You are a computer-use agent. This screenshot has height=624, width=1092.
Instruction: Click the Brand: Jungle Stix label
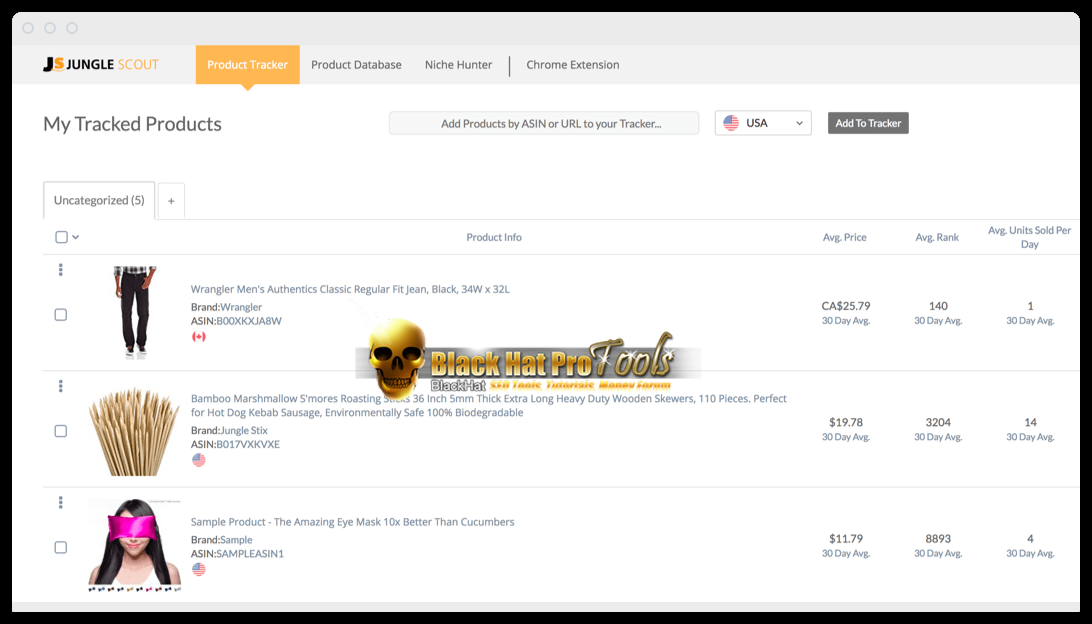coord(229,430)
